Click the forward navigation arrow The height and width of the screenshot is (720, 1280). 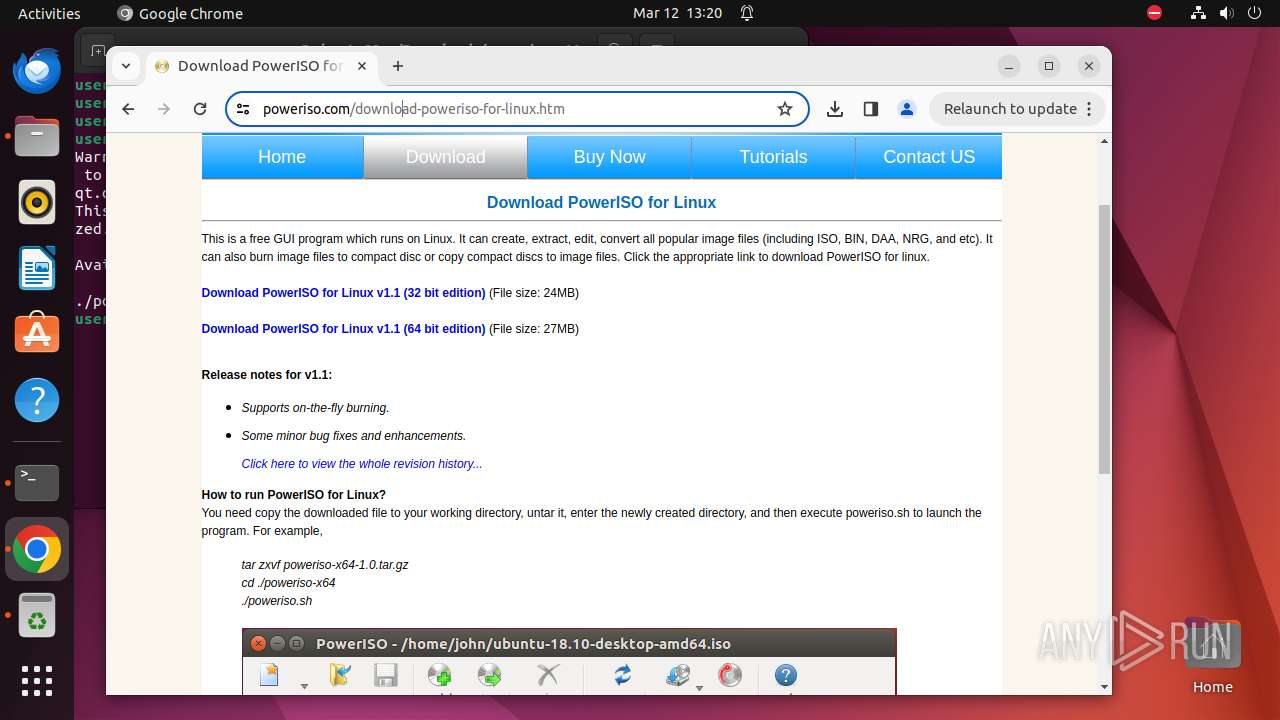click(164, 109)
